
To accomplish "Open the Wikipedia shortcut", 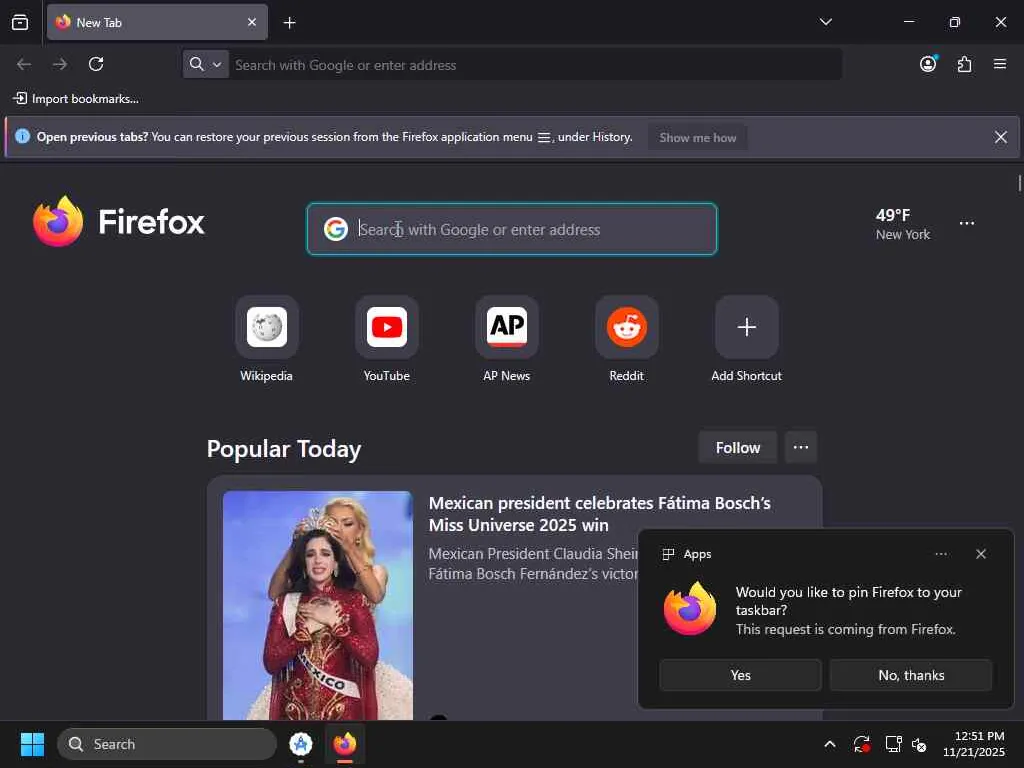I will click(x=266, y=340).
